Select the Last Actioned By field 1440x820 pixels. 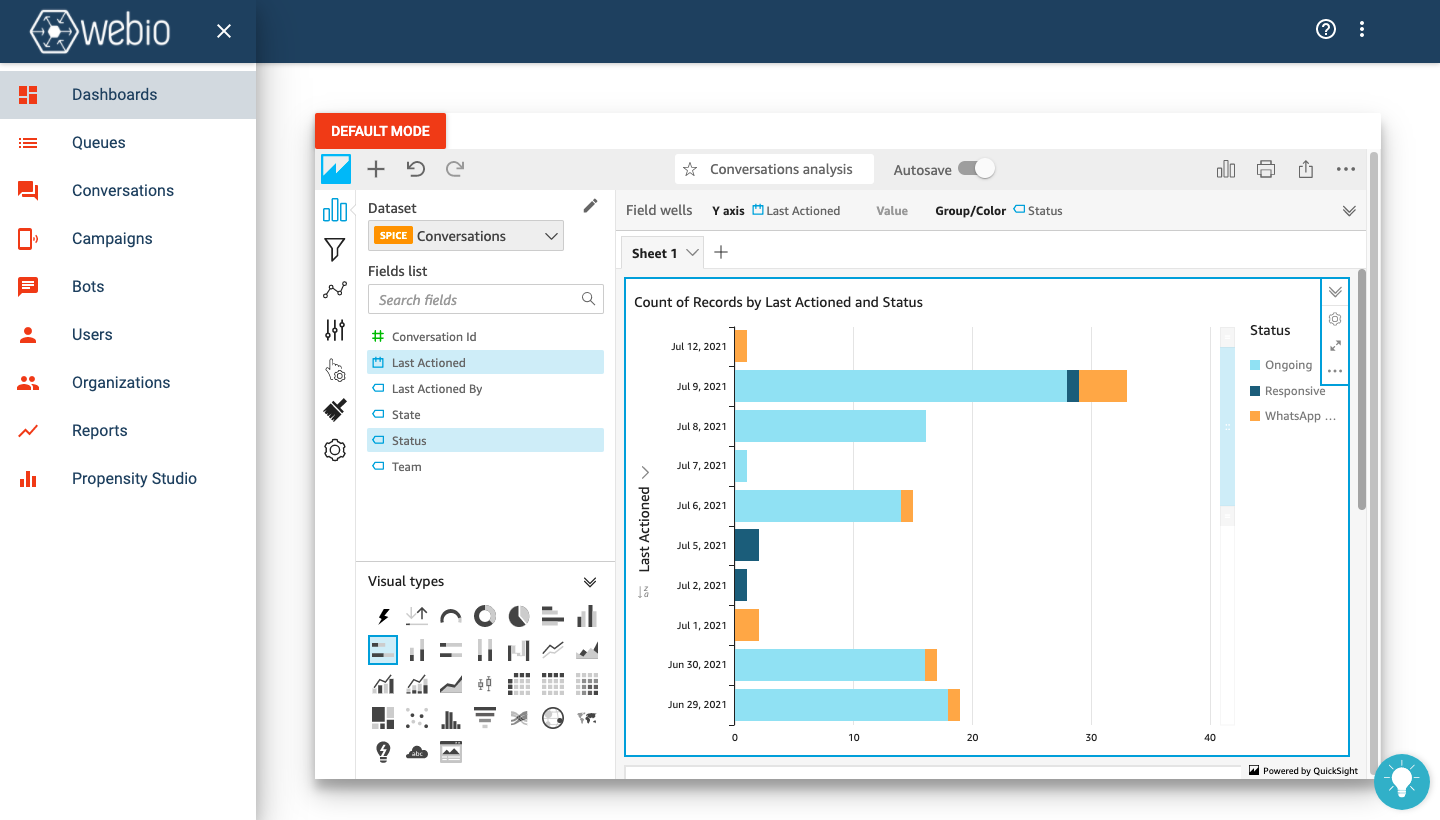pos(437,389)
